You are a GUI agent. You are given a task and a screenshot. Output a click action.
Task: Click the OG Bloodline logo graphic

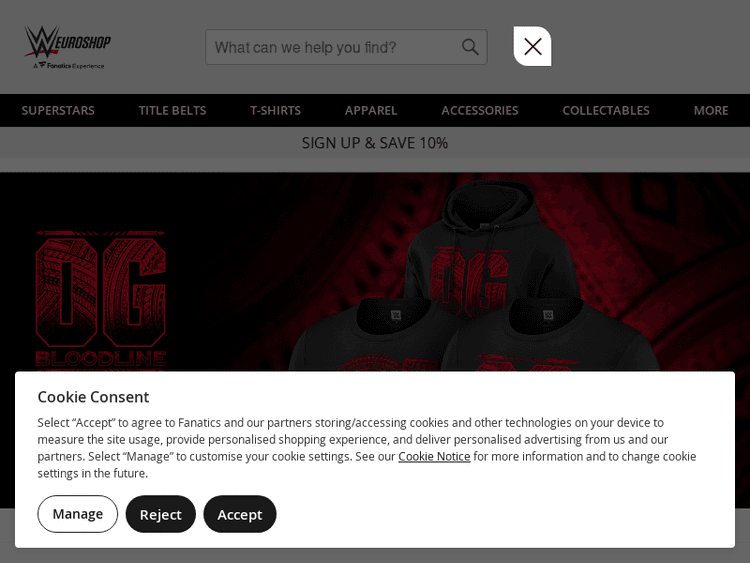(100, 299)
